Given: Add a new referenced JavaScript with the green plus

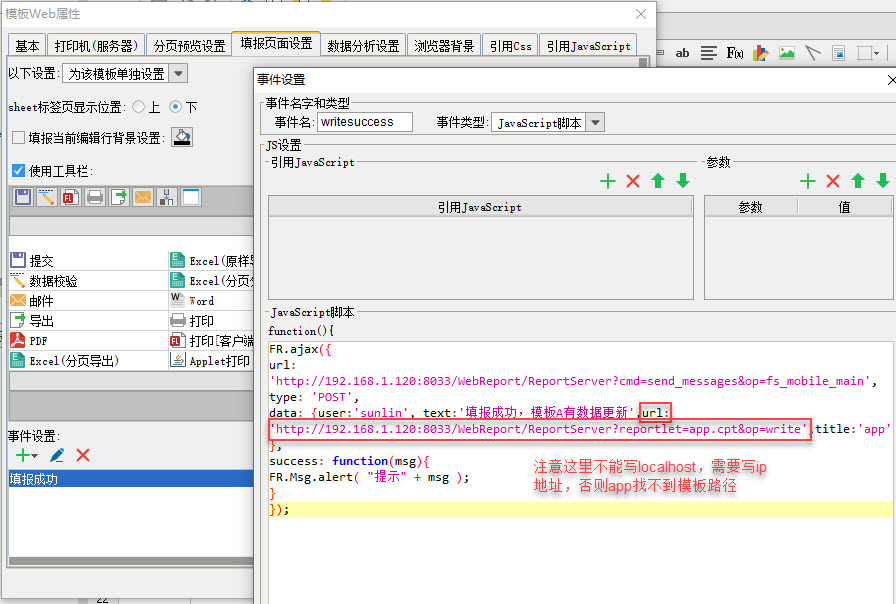Looking at the screenshot, I should tap(608, 181).
